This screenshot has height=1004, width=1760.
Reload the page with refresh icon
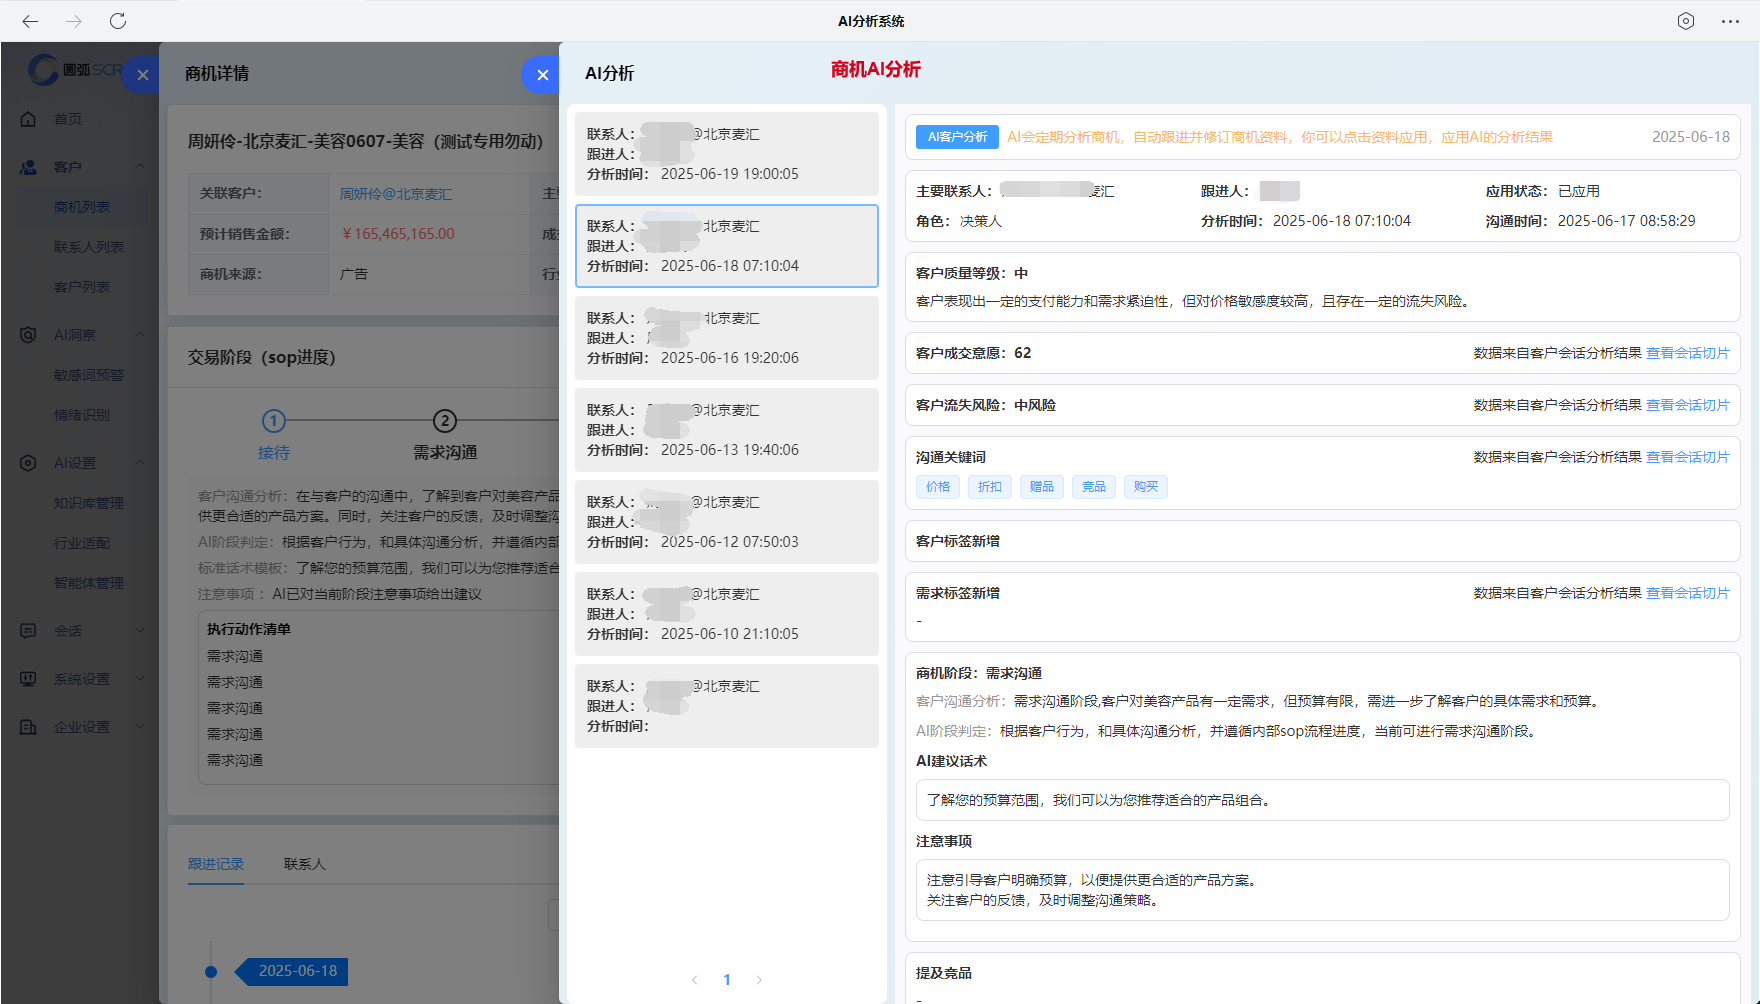[118, 21]
